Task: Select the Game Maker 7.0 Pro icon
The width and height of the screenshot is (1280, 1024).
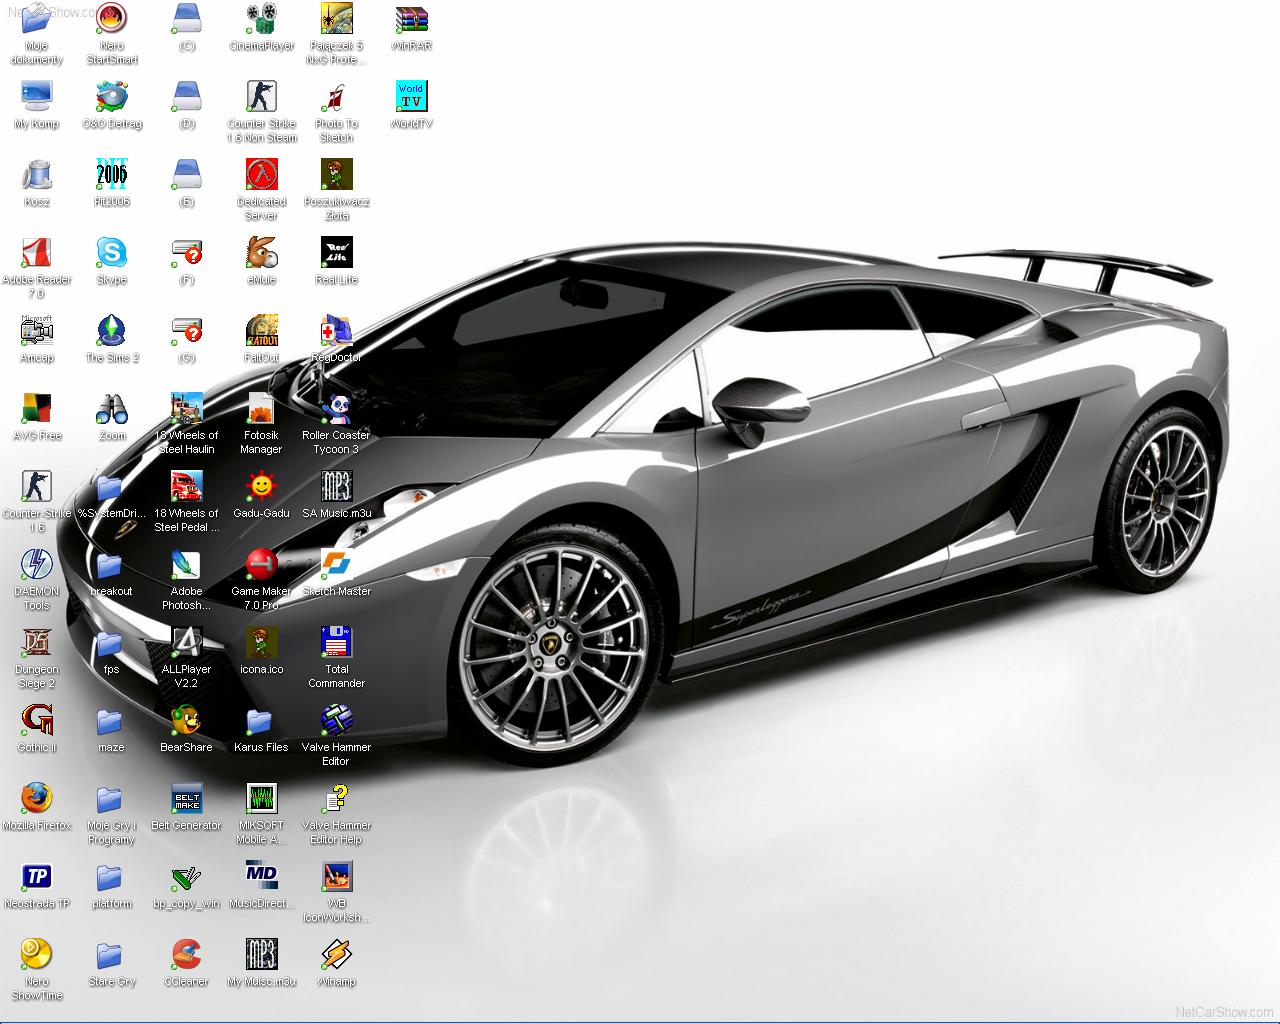Action: click(261, 565)
